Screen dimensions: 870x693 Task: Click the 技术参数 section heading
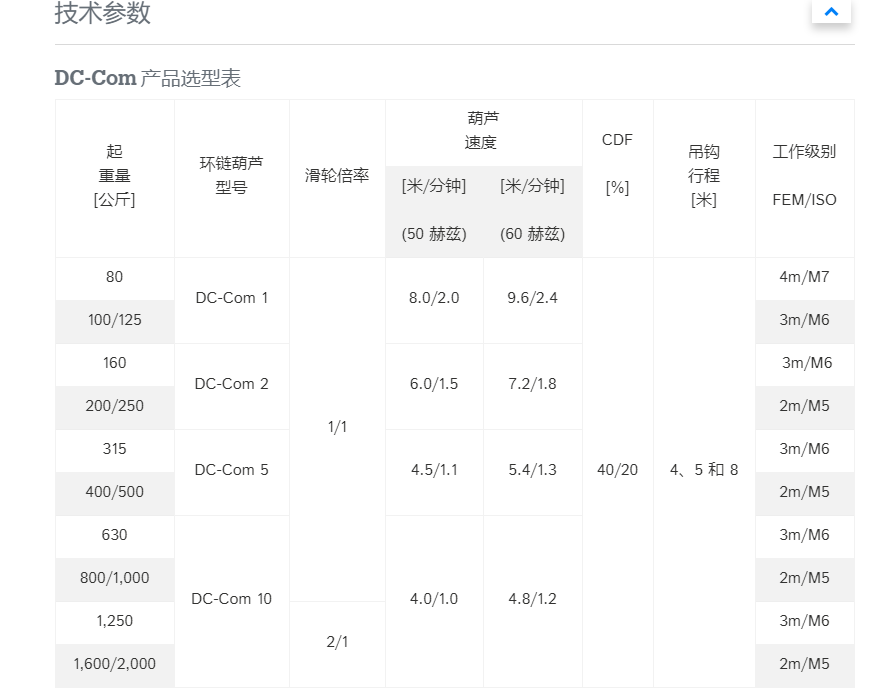(x=103, y=13)
